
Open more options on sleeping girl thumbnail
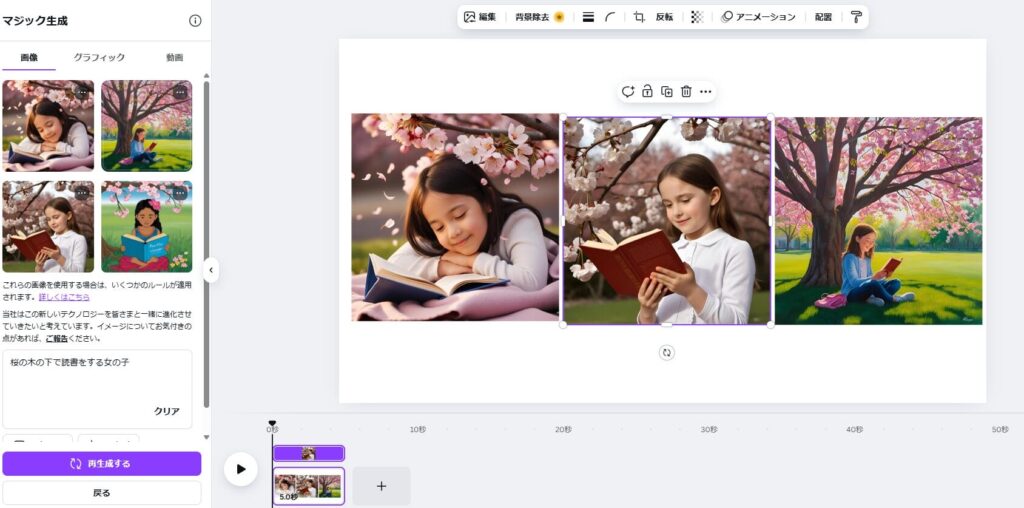click(82, 93)
